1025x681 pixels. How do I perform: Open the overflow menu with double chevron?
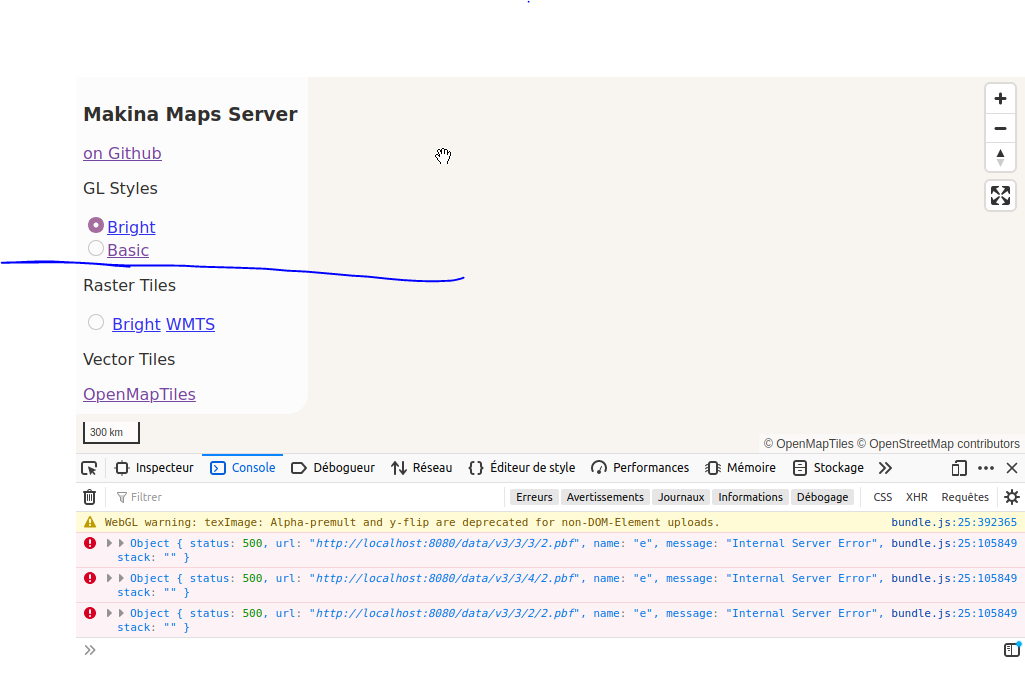885,467
